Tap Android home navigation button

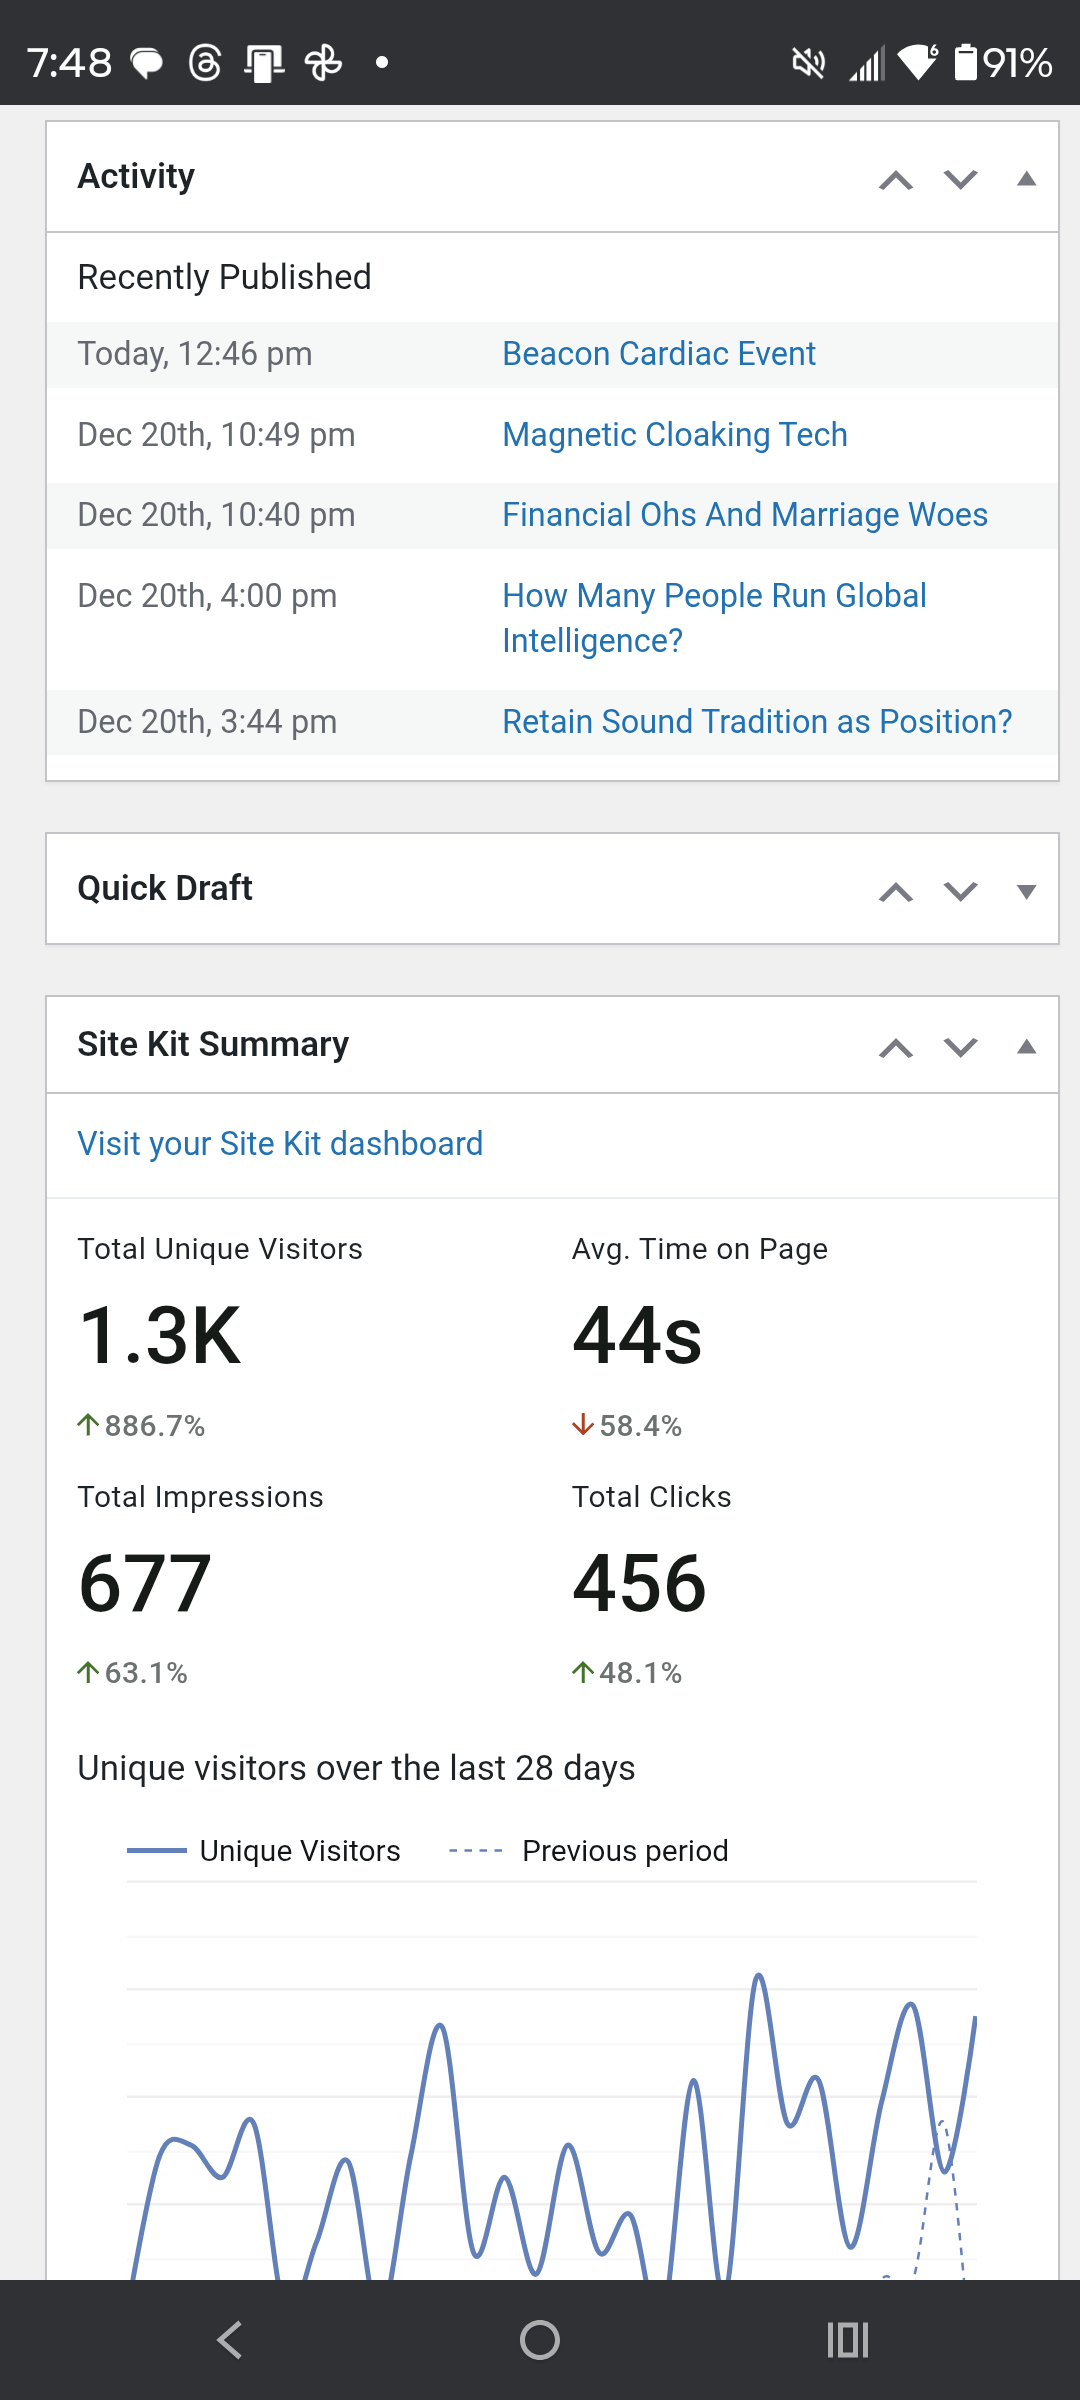(x=540, y=2340)
